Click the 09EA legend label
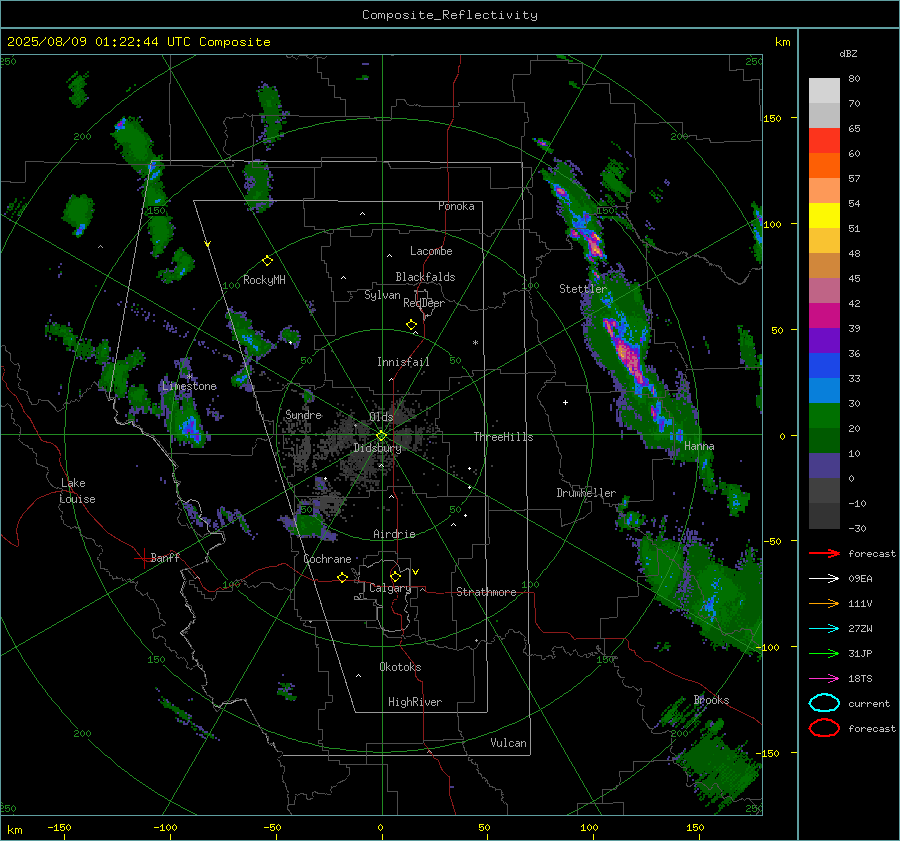The width and height of the screenshot is (900, 841). point(860,579)
